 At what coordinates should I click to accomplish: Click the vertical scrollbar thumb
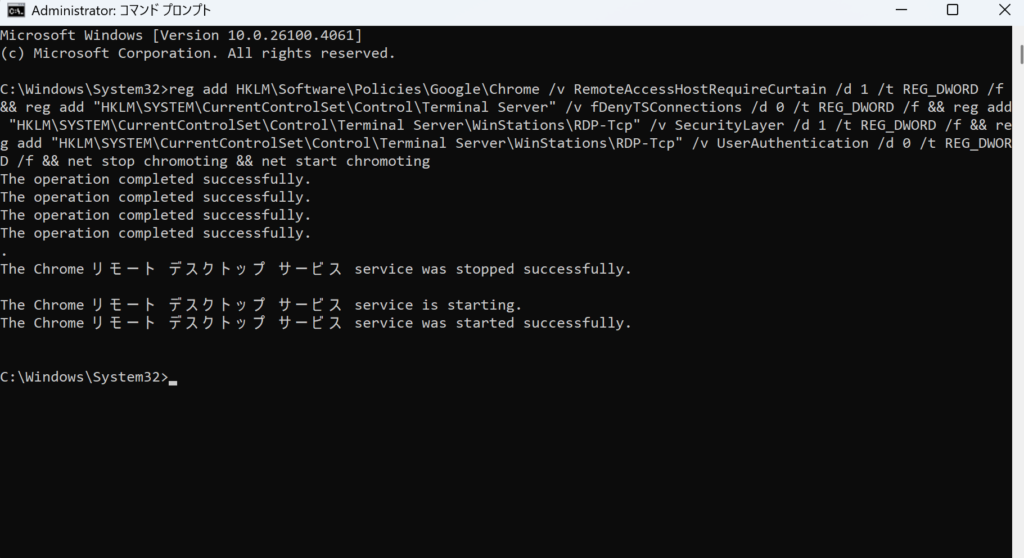1021,54
